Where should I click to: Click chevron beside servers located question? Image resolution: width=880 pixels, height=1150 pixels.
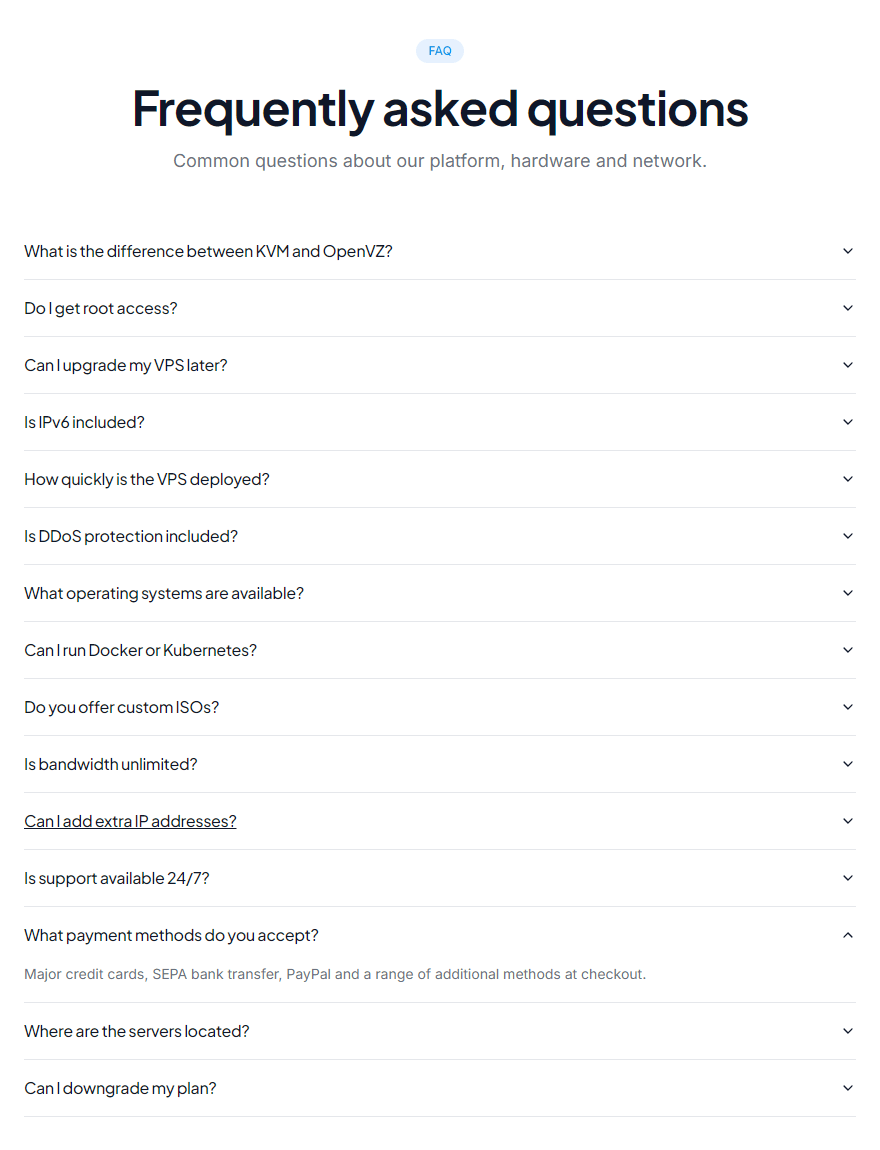click(848, 1031)
